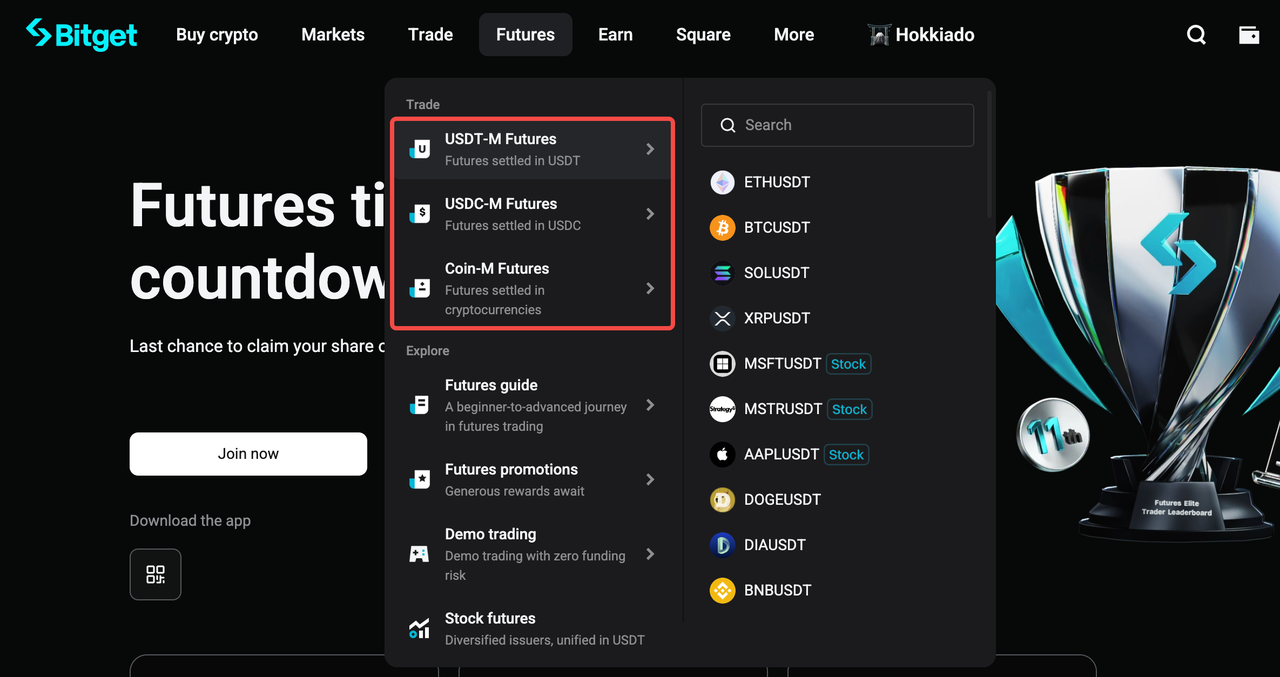Click the Bitget logo
Image resolution: width=1280 pixels, height=677 pixels.
point(81,34)
